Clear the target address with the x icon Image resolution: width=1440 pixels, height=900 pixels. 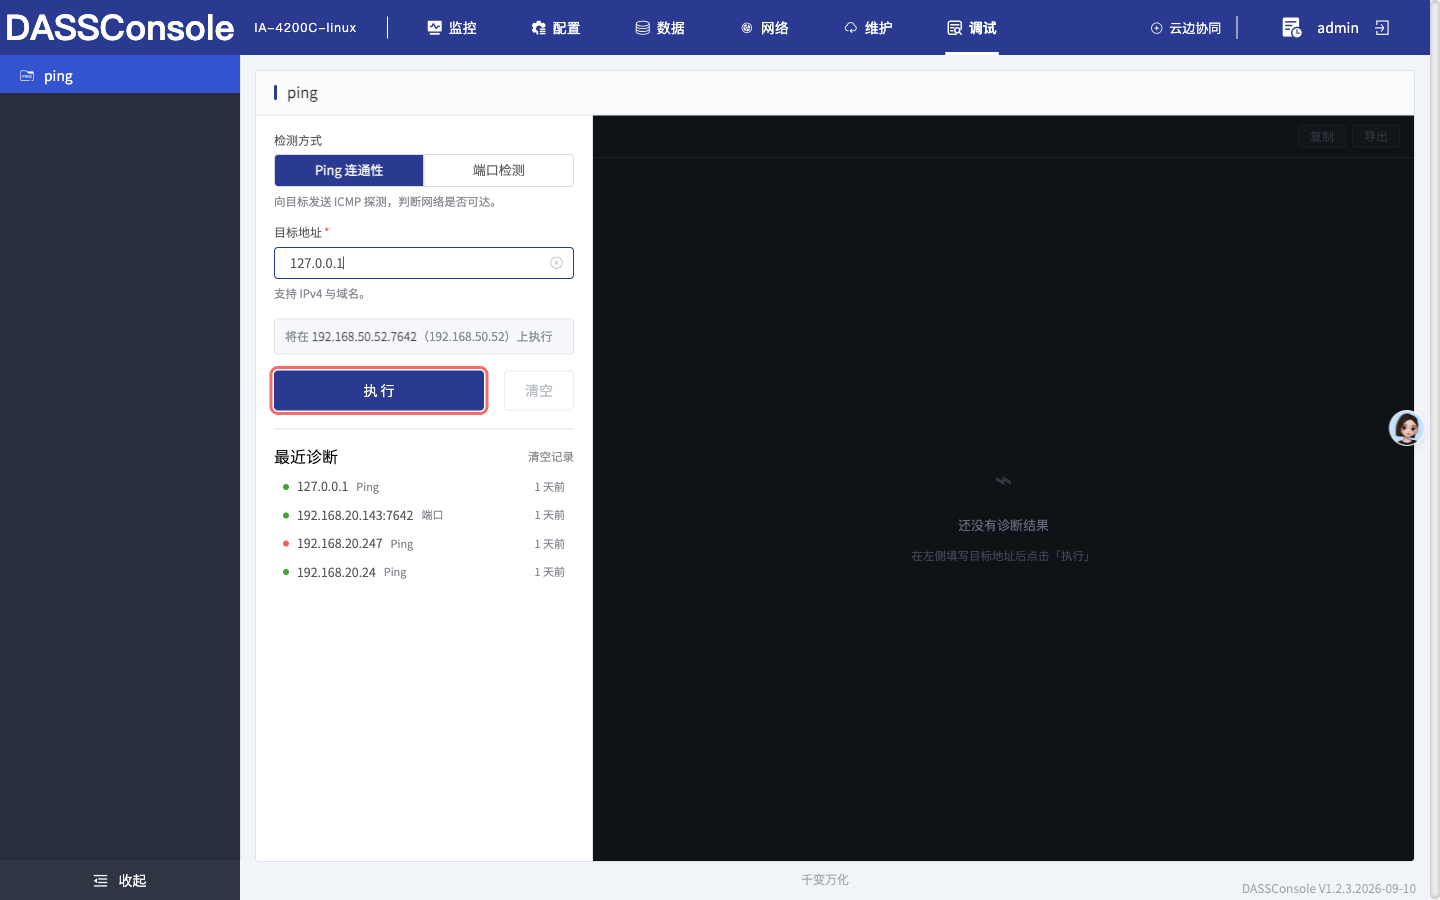[556, 263]
